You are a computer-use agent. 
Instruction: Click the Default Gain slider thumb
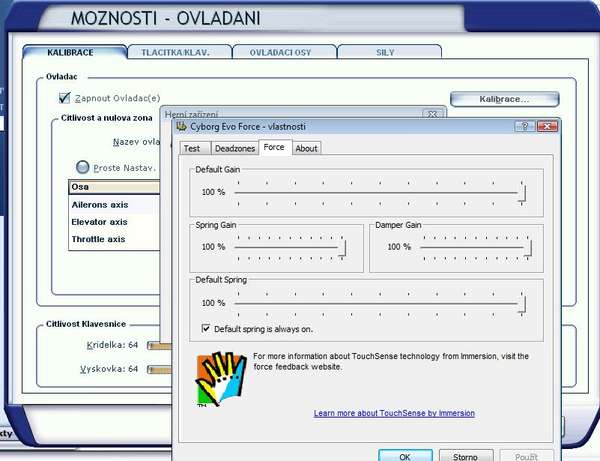tap(522, 193)
